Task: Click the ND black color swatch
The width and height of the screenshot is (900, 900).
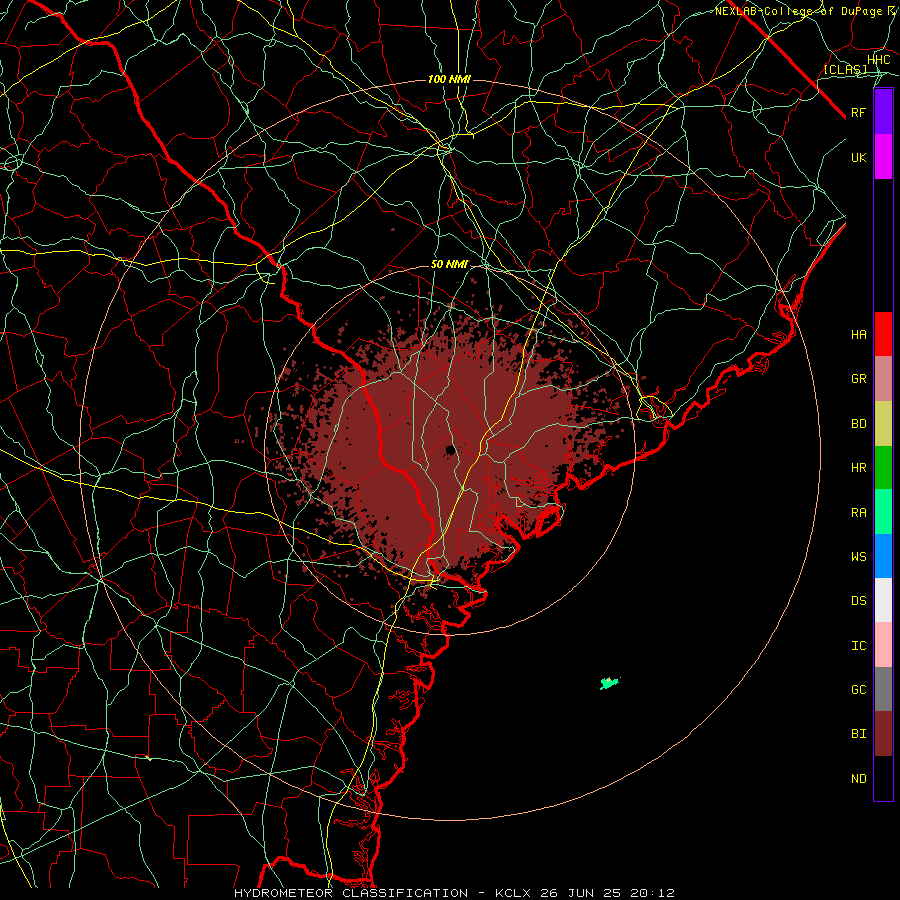Action: point(883,778)
